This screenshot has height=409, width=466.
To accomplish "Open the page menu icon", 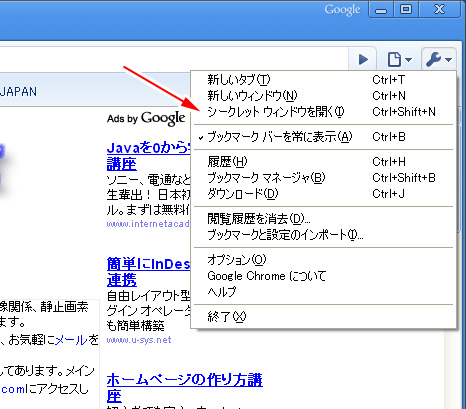I will [399, 60].
